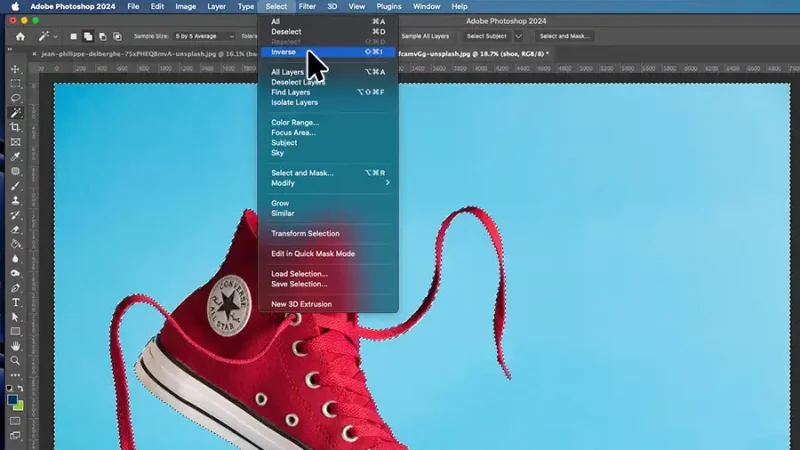Choose Sky in the Select menu

pyautogui.click(x=329, y=153)
